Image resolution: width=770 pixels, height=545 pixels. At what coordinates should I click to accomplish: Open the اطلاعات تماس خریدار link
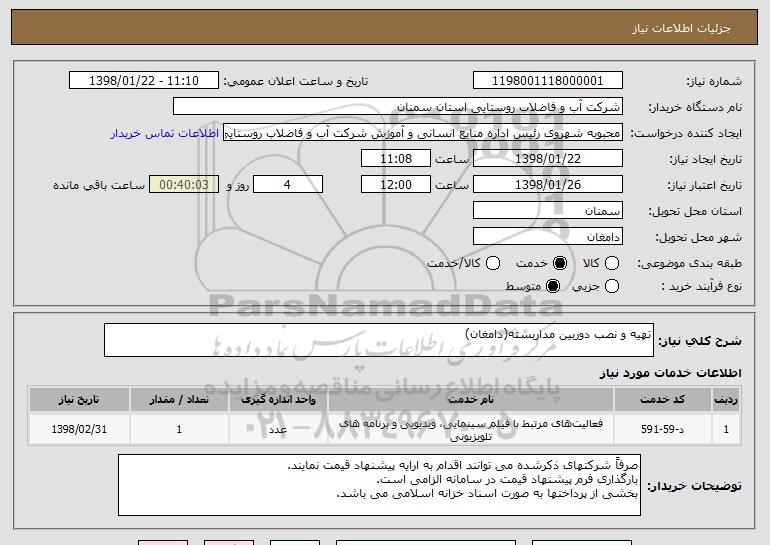point(165,133)
